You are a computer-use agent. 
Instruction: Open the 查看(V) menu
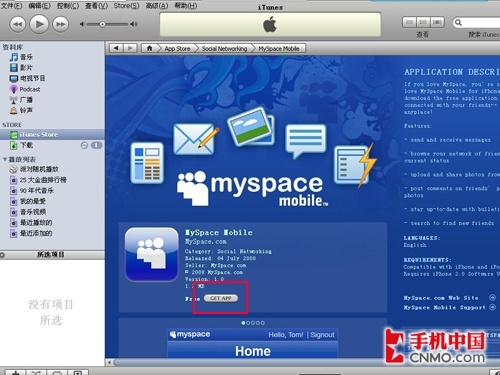[96, 6]
